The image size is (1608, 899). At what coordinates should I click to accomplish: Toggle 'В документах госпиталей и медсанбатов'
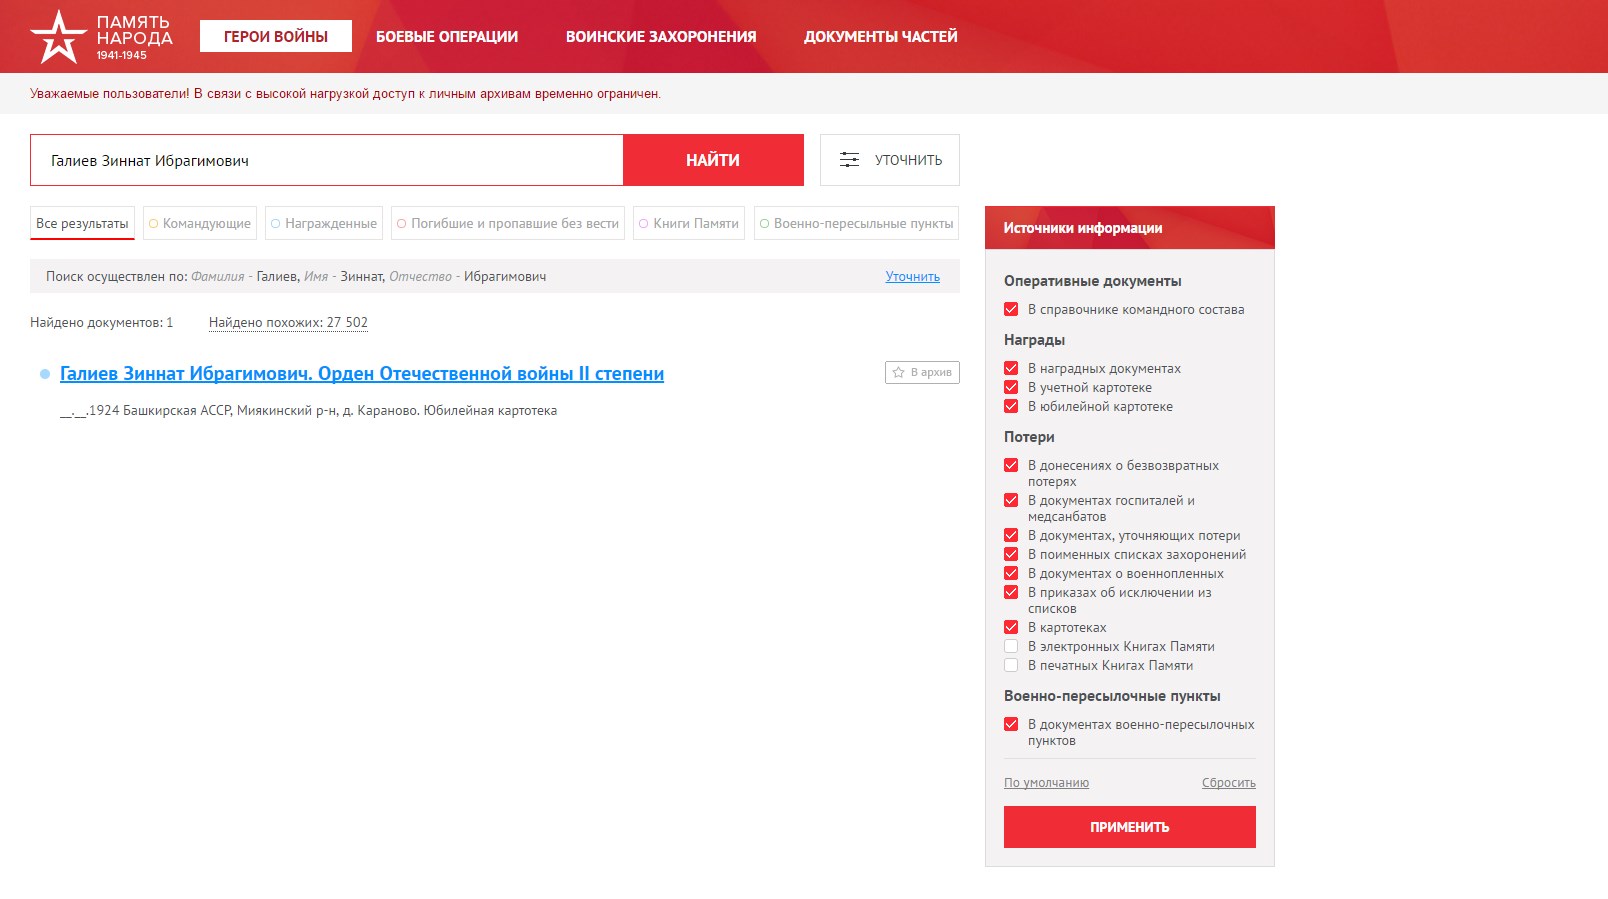pyautogui.click(x=1011, y=500)
